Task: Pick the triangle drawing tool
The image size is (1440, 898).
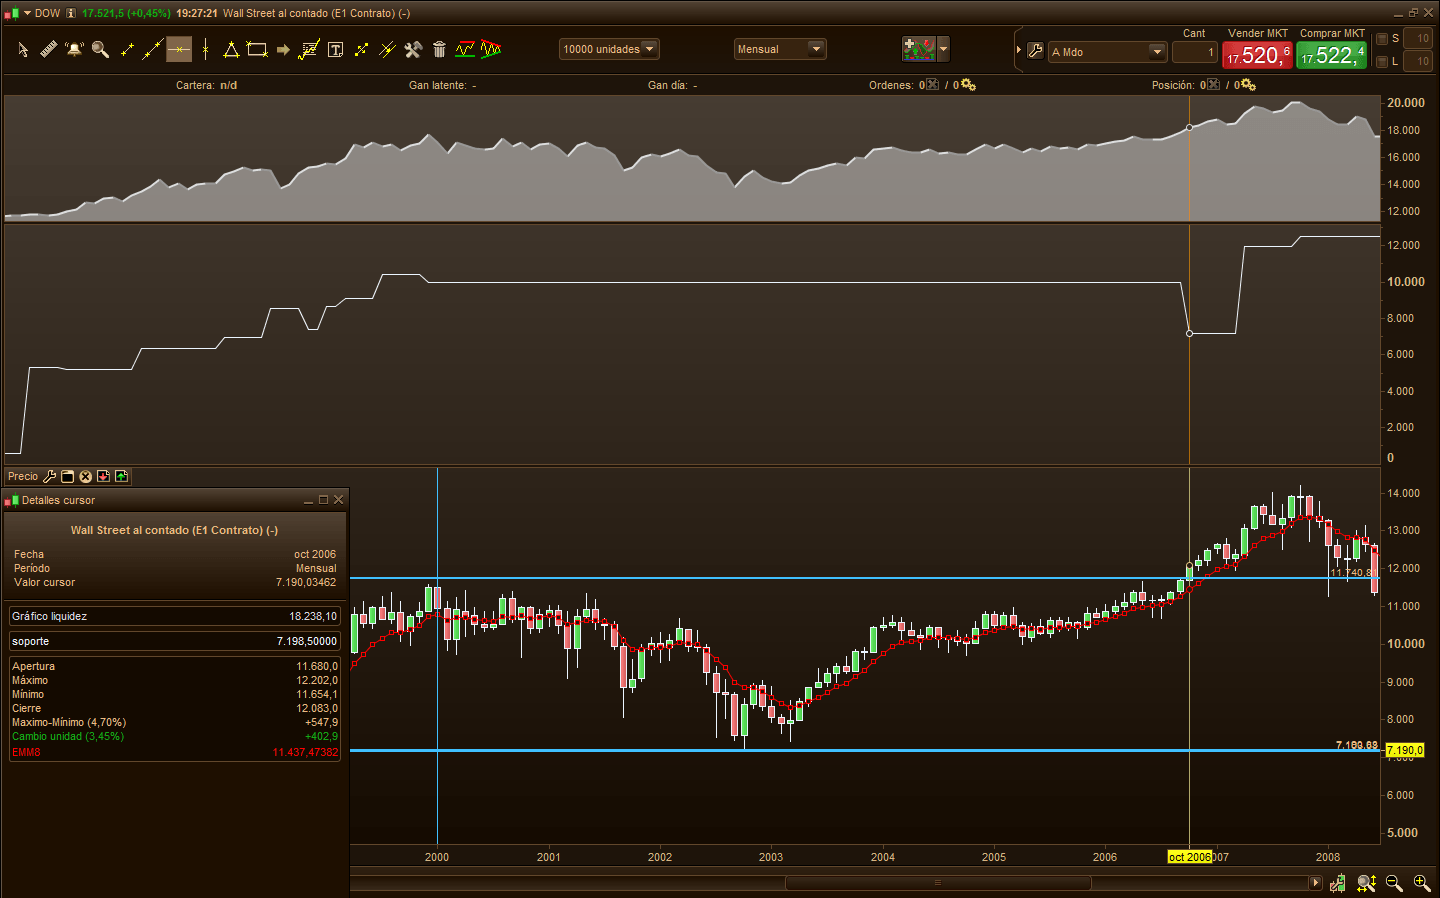Action: (x=231, y=49)
